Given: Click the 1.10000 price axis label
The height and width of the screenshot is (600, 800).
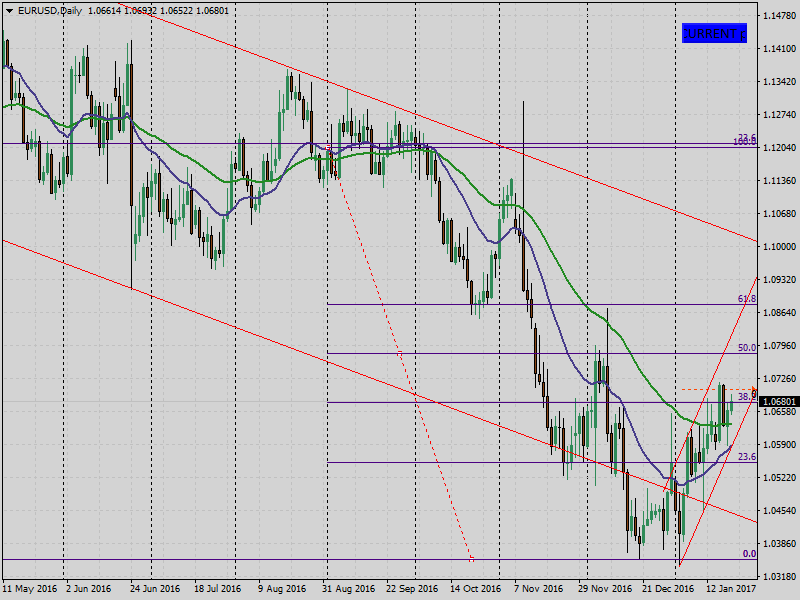Looking at the screenshot, I should [779, 246].
